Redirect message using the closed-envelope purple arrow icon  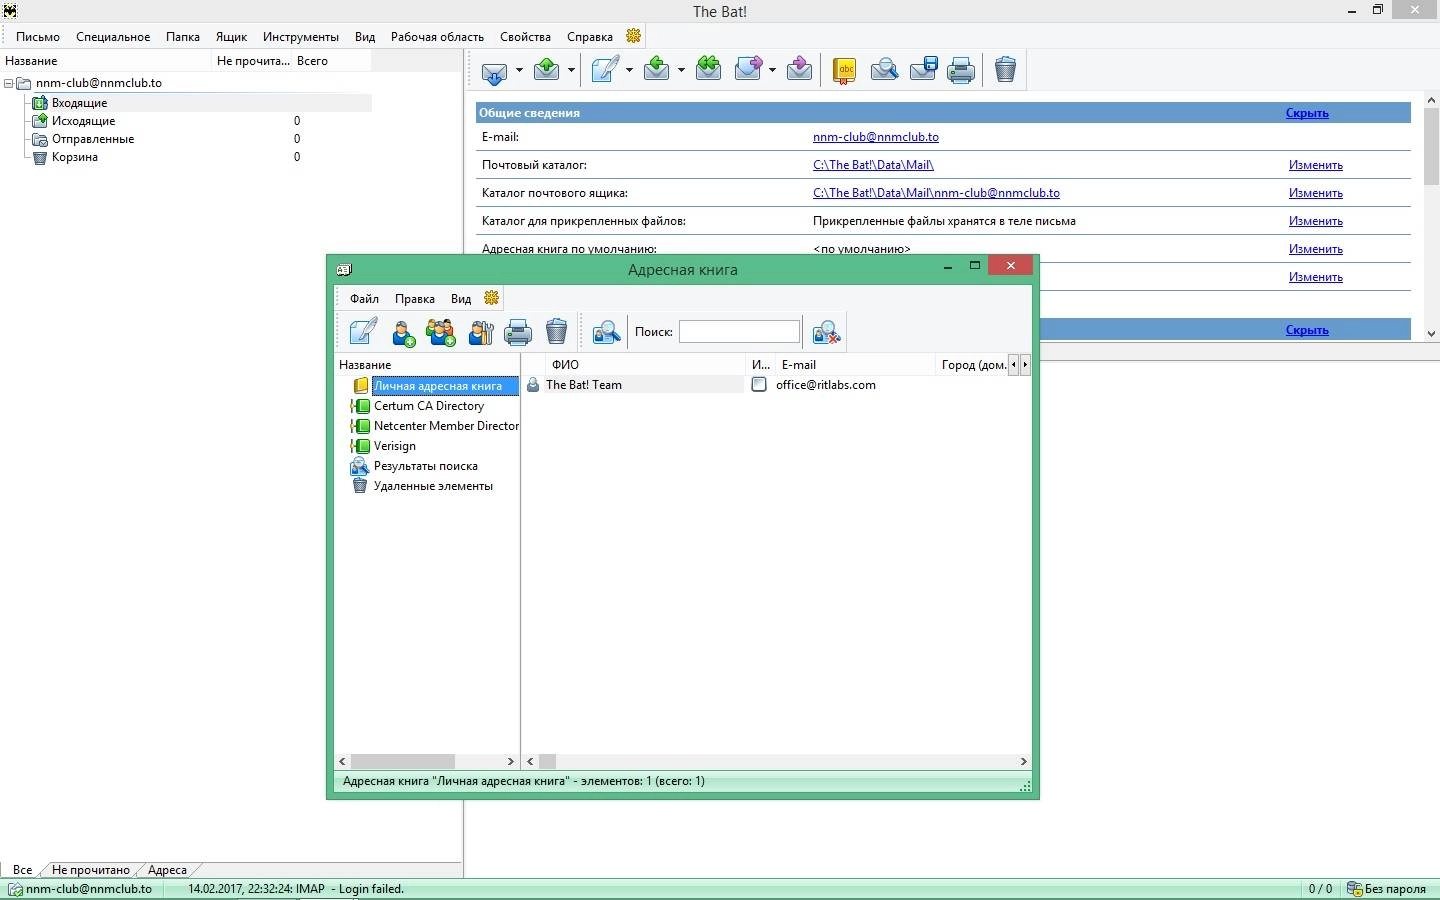pos(799,69)
